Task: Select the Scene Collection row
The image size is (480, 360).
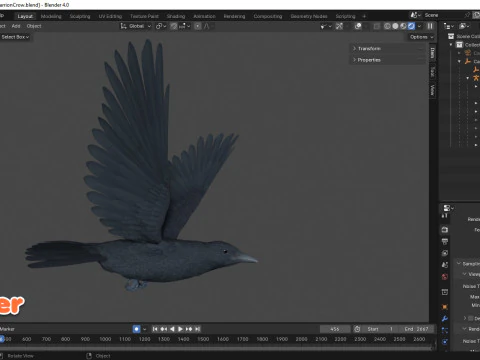Action: tap(464, 36)
